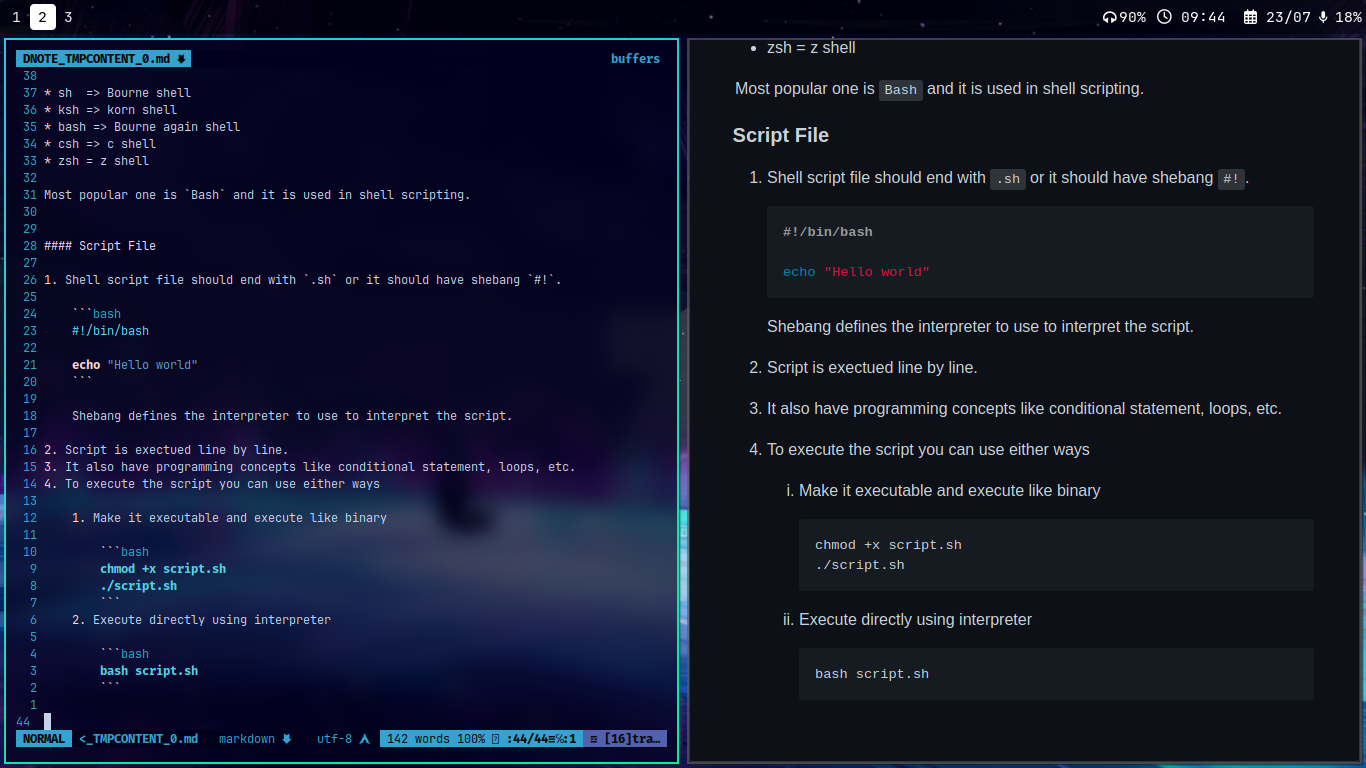Click the NORMAL mode indicator in statusline
Screen dimensions: 1366x768
[x=43, y=739]
